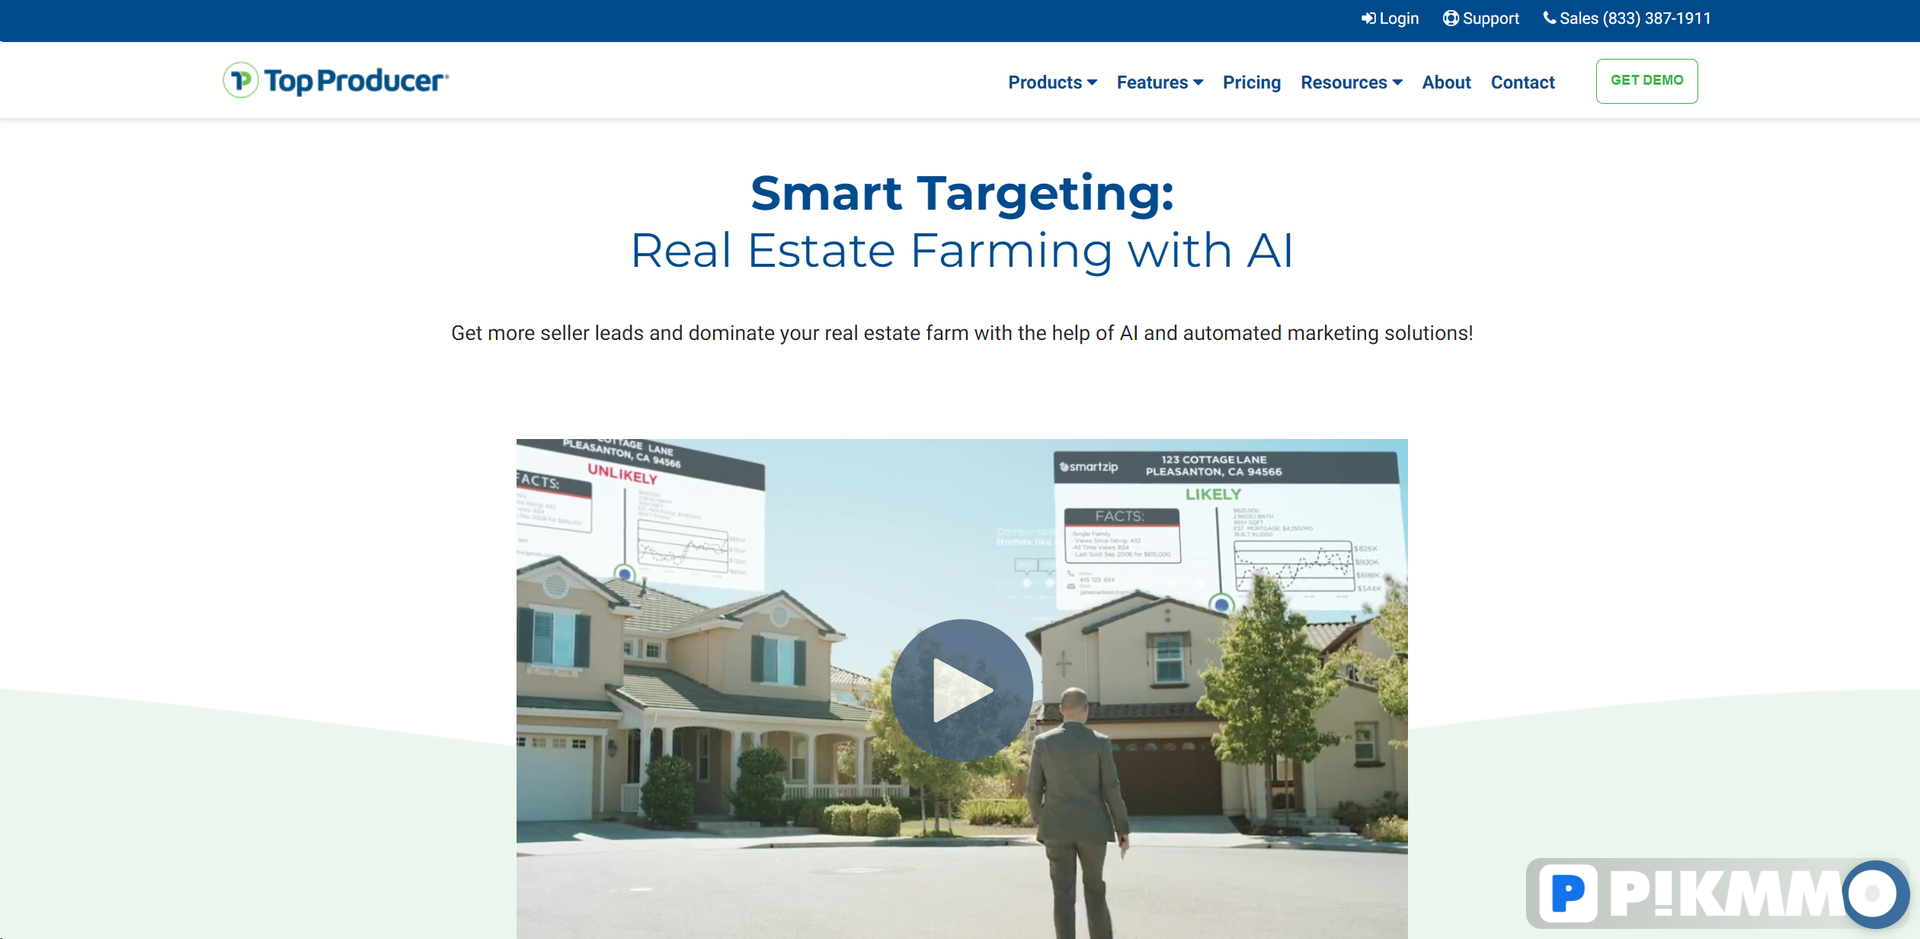Click the Support lifebuoy icon
Screen dimensions: 1920x939
pos(1450,19)
